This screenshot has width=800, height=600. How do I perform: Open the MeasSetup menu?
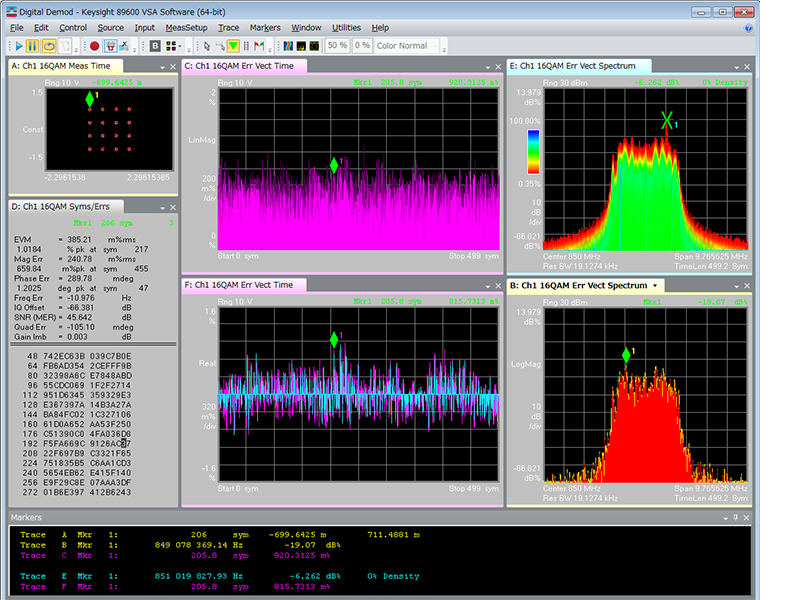click(186, 27)
